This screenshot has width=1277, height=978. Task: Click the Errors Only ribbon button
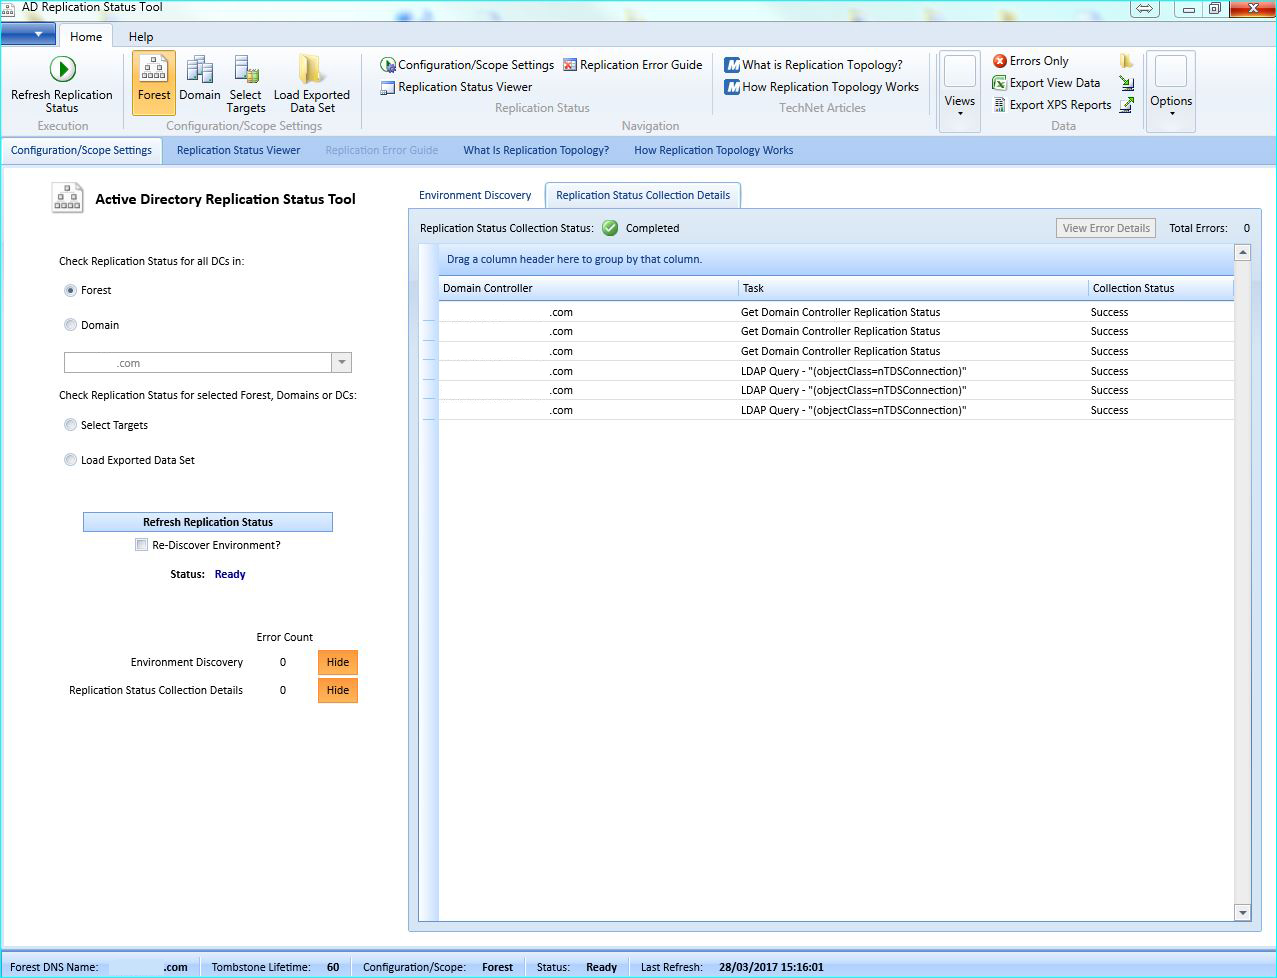pyautogui.click(x=1030, y=61)
